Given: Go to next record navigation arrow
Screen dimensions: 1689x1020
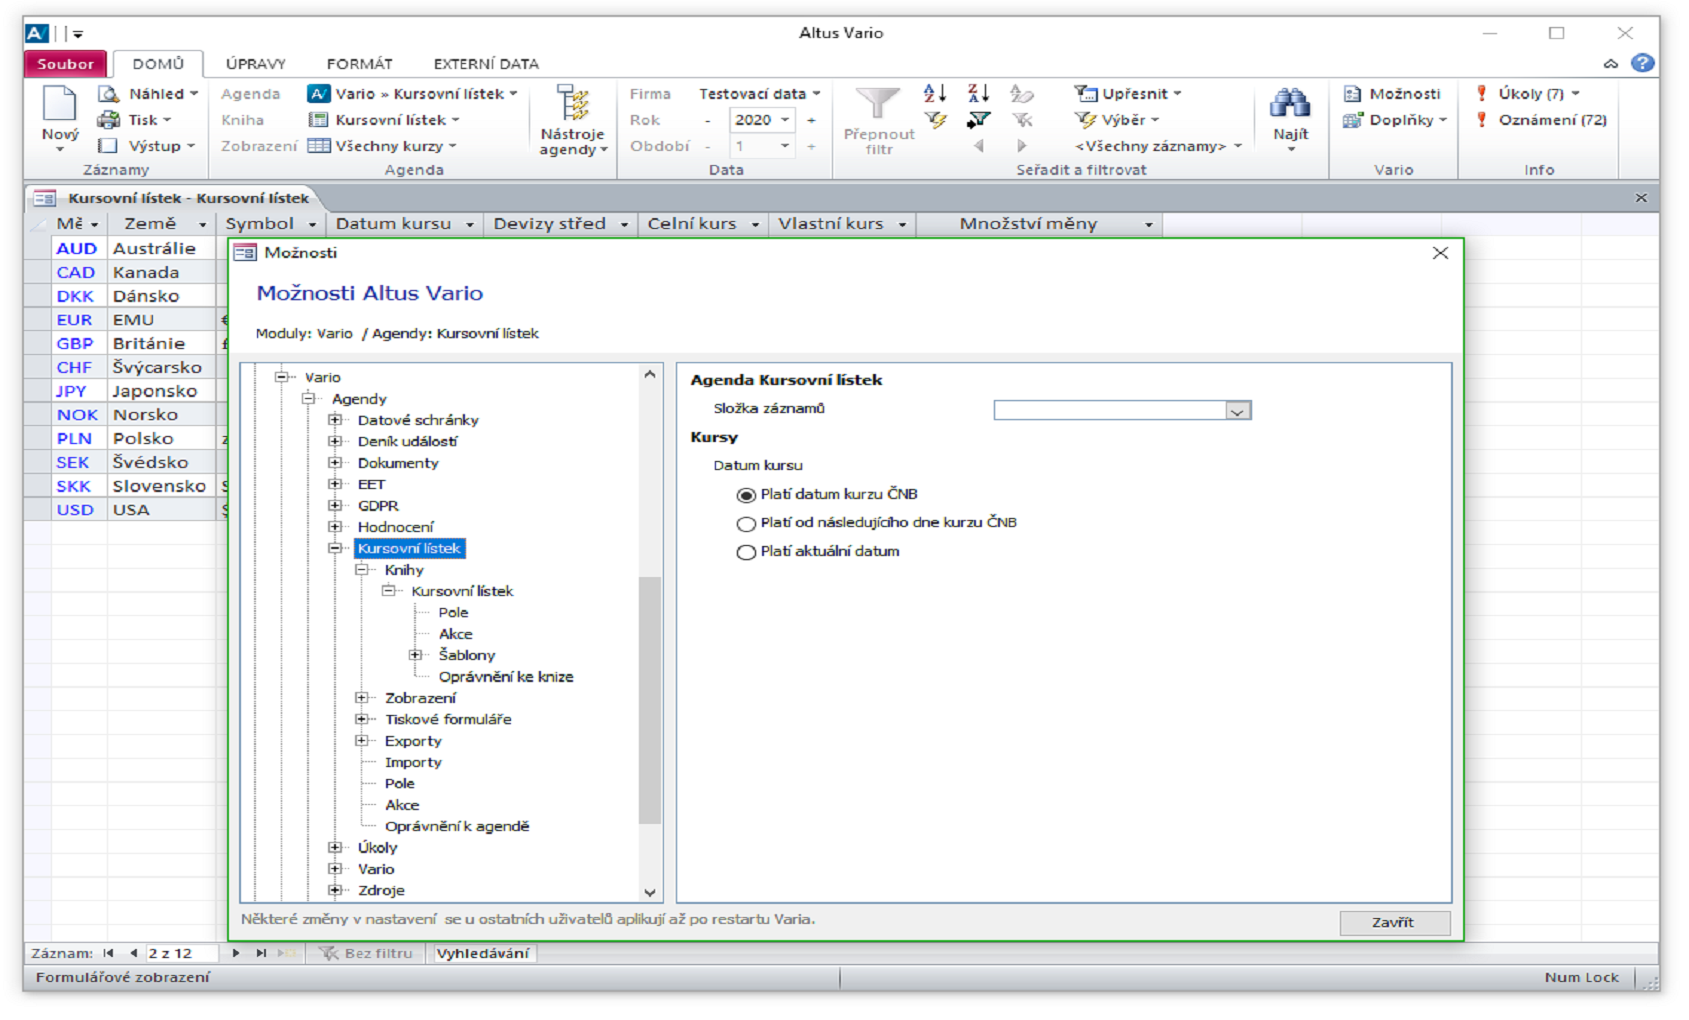Looking at the screenshot, I should point(235,953).
